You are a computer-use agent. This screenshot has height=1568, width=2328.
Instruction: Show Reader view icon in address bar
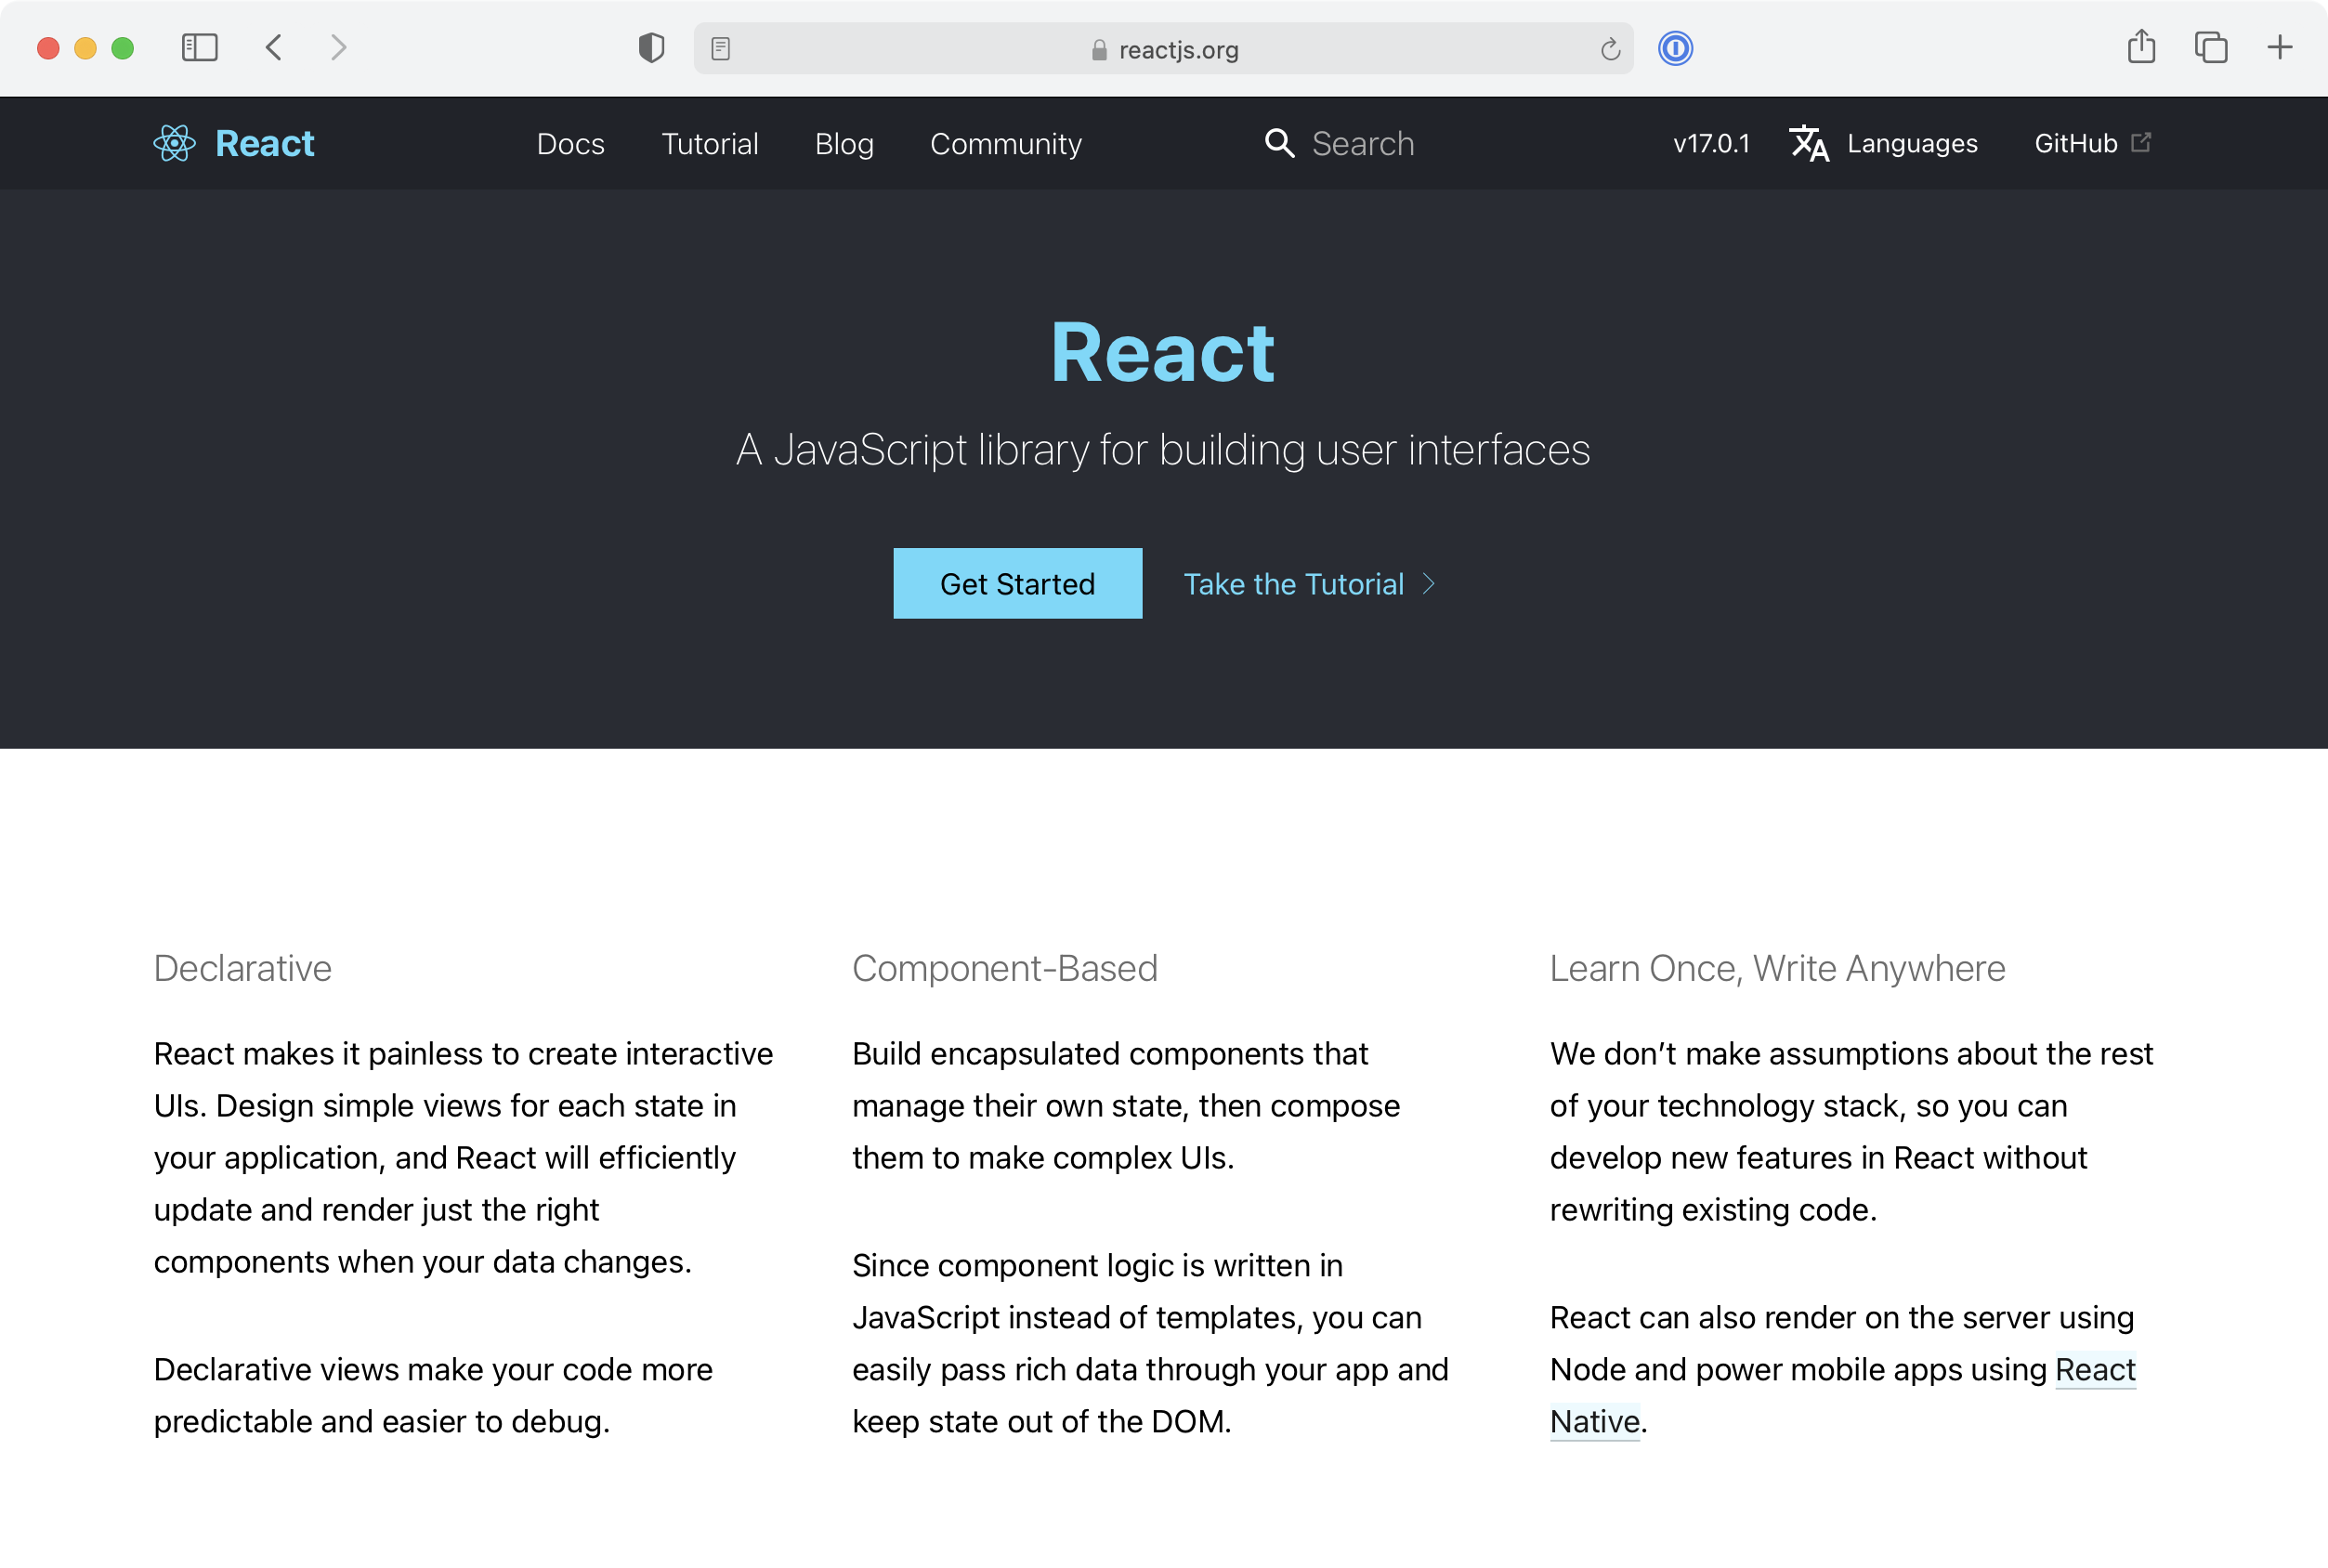click(720, 48)
